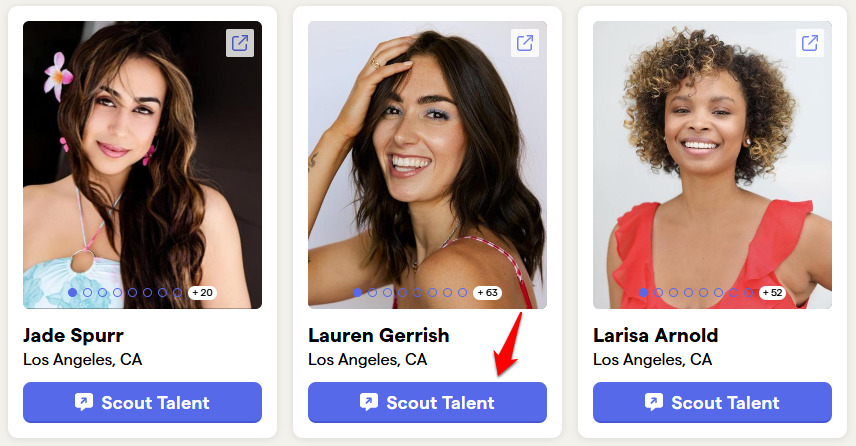This screenshot has width=856, height=446.
Task: Open Jade Spurr's profile in new tab icon
Action: (x=240, y=43)
